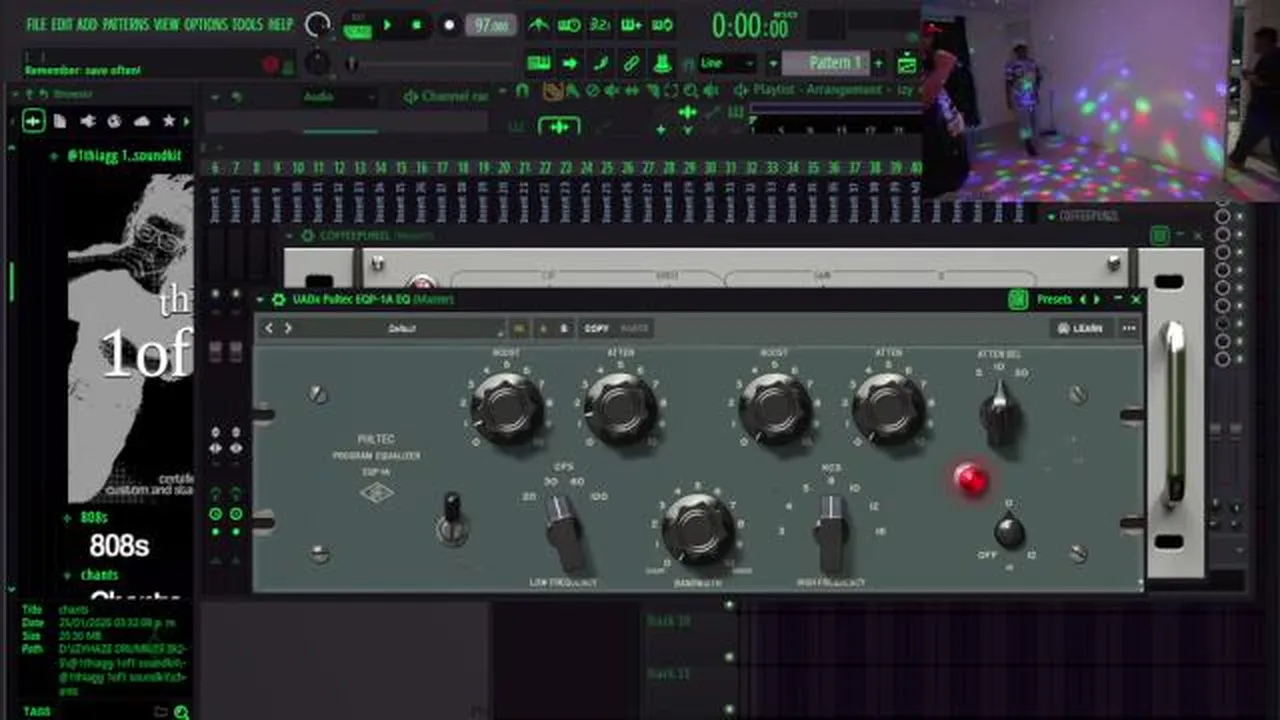The height and width of the screenshot is (720, 1280).
Task: Click the time display 0:00:00
Action: point(749,26)
